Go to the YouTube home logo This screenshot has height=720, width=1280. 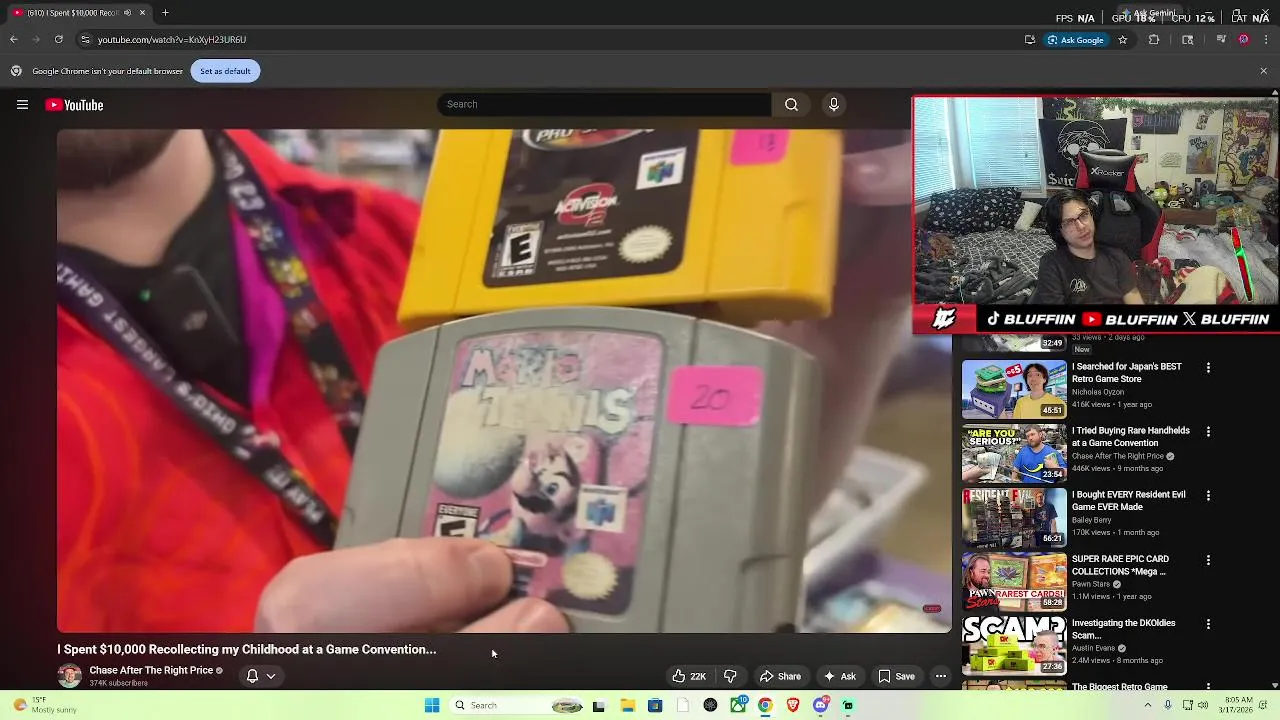(74, 105)
